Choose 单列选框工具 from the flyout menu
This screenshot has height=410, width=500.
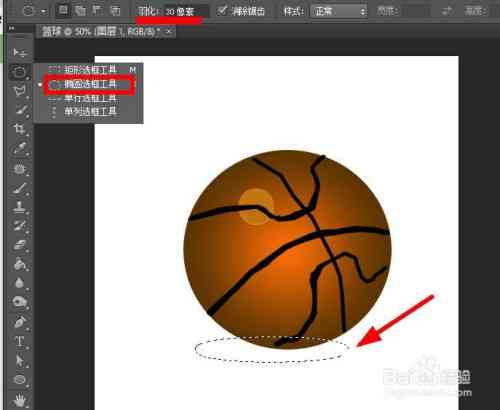click(x=89, y=111)
